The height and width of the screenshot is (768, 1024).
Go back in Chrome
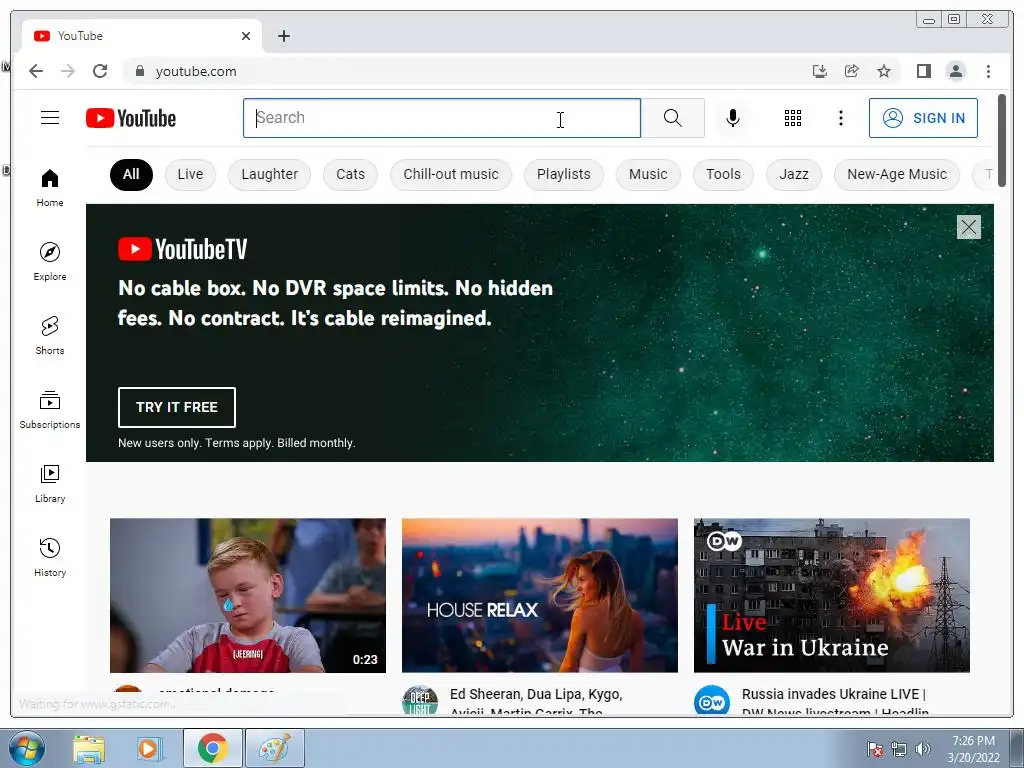(36, 71)
